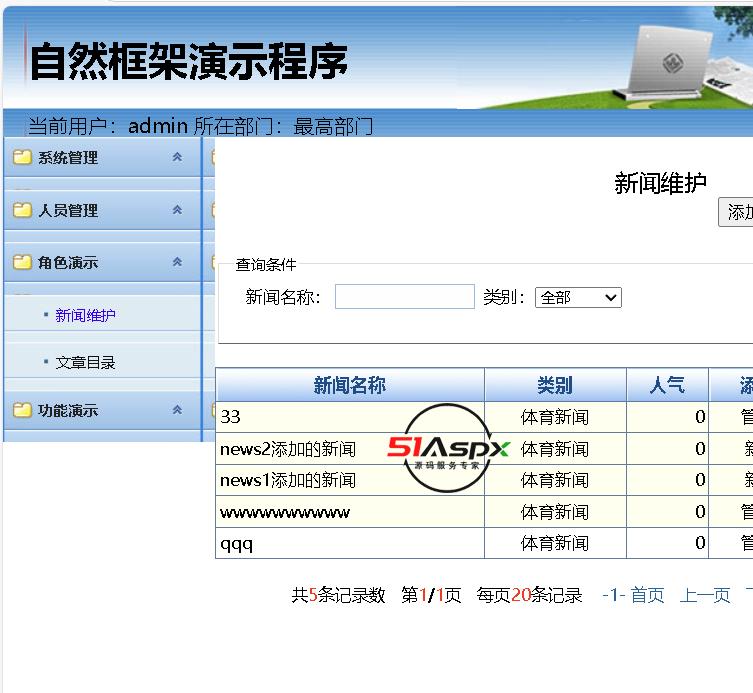Sort by the 人气 column header
753x693 pixels.
coord(666,385)
